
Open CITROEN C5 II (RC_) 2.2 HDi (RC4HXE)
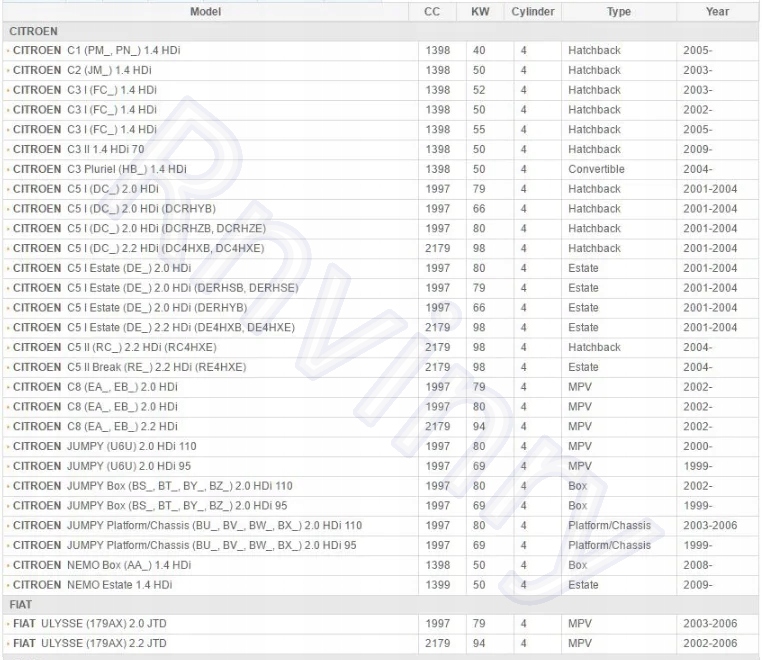(x=115, y=347)
